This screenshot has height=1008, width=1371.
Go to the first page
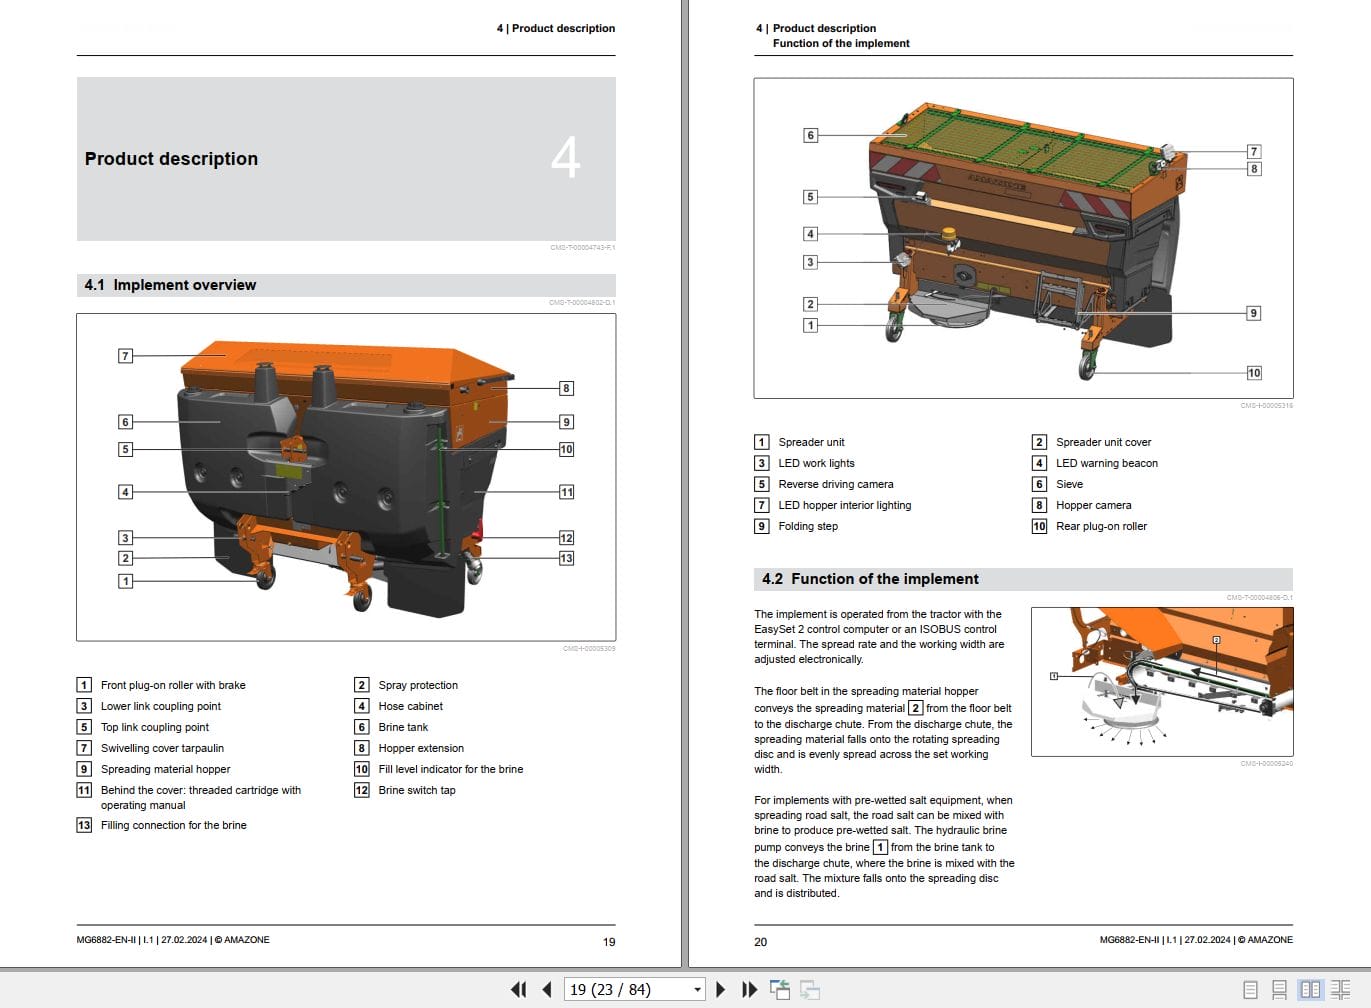point(518,989)
